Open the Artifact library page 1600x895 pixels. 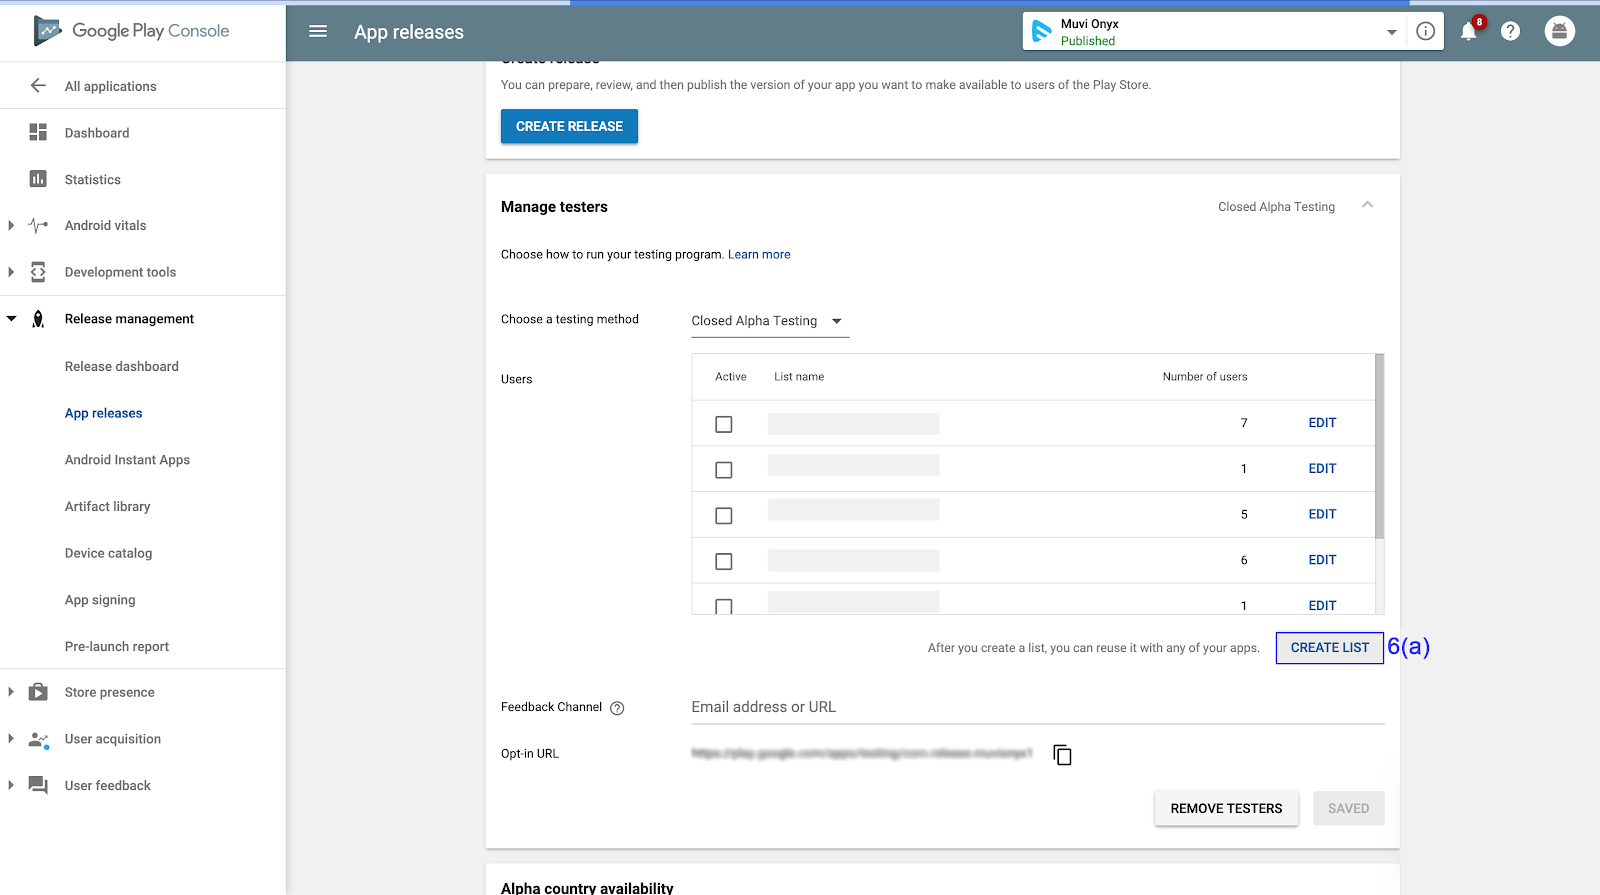coord(107,507)
